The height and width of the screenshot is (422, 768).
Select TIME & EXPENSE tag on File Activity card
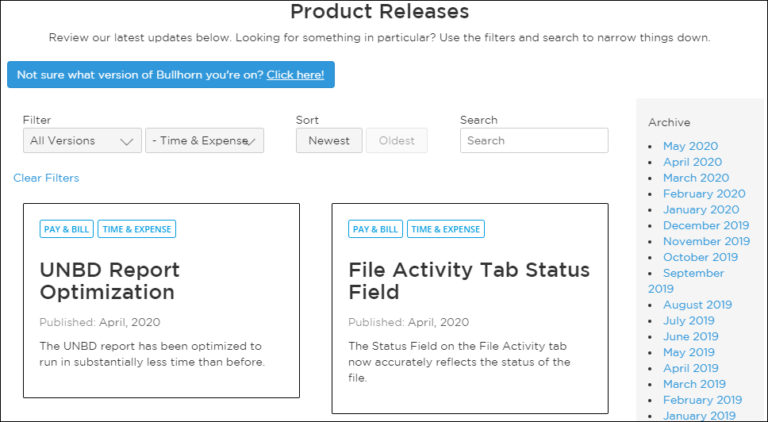pyautogui.click(x=445, y=229)
